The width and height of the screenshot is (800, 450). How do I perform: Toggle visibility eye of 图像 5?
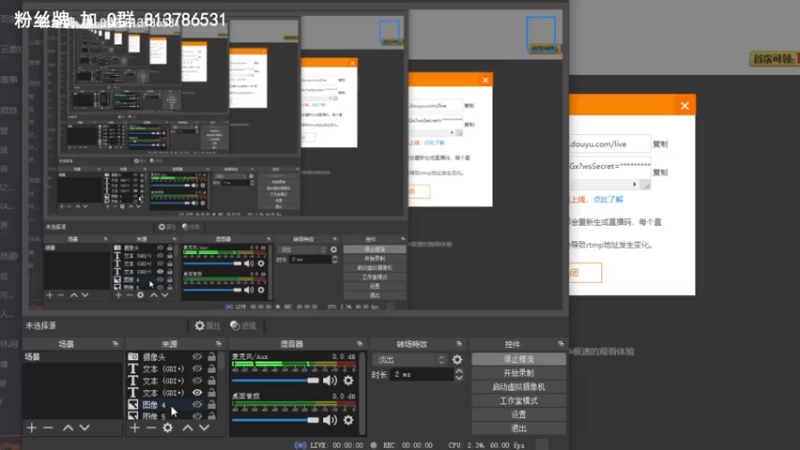point(197,416)
